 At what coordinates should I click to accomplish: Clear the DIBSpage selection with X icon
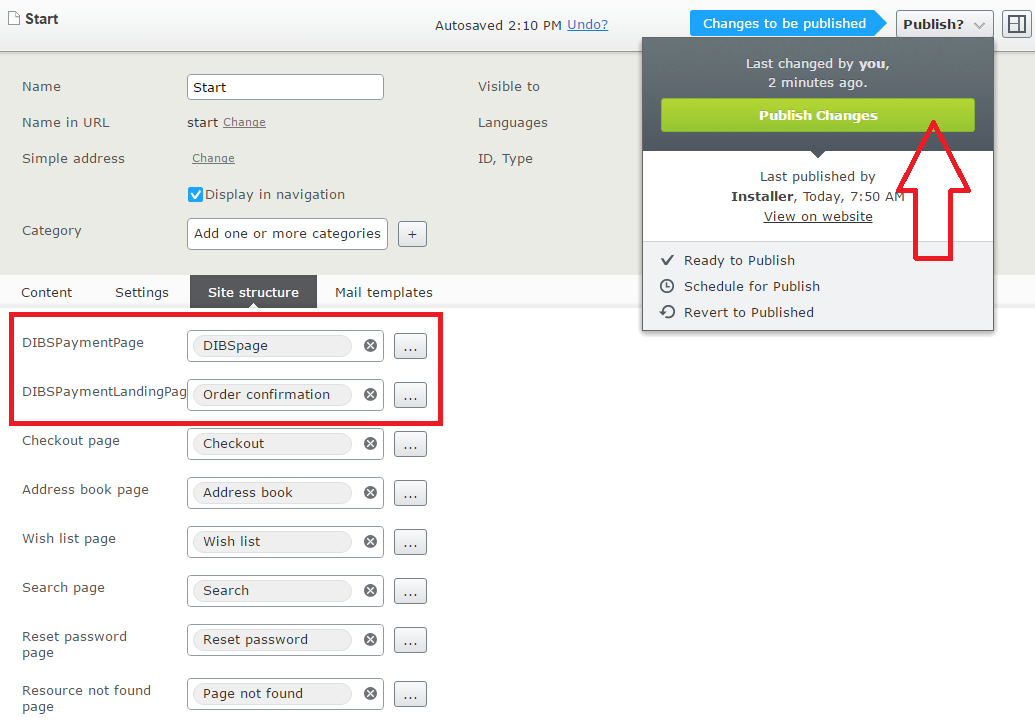[370, 345]
